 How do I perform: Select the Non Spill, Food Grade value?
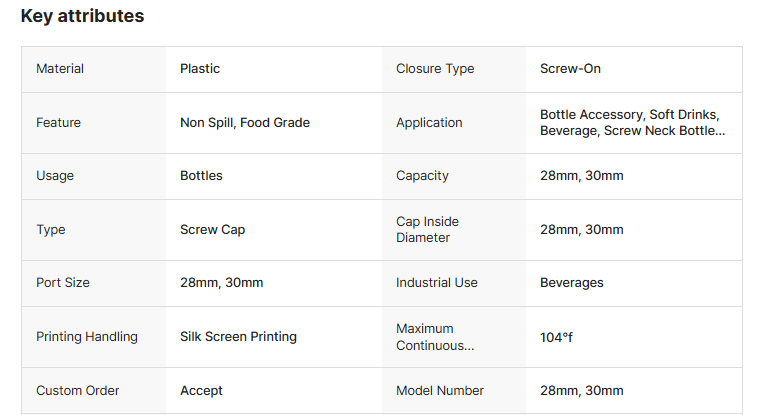tap(245, 123)
